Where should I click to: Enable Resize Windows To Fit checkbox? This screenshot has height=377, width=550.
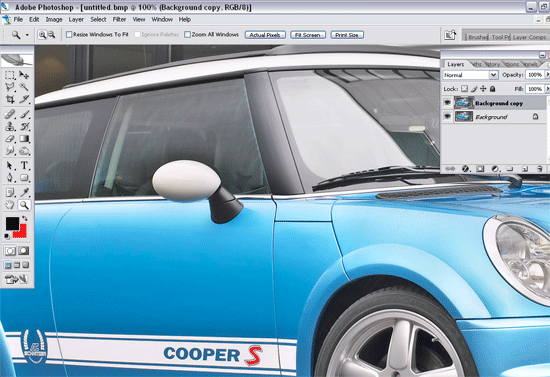pyautogui.click(x=69, y=34)
